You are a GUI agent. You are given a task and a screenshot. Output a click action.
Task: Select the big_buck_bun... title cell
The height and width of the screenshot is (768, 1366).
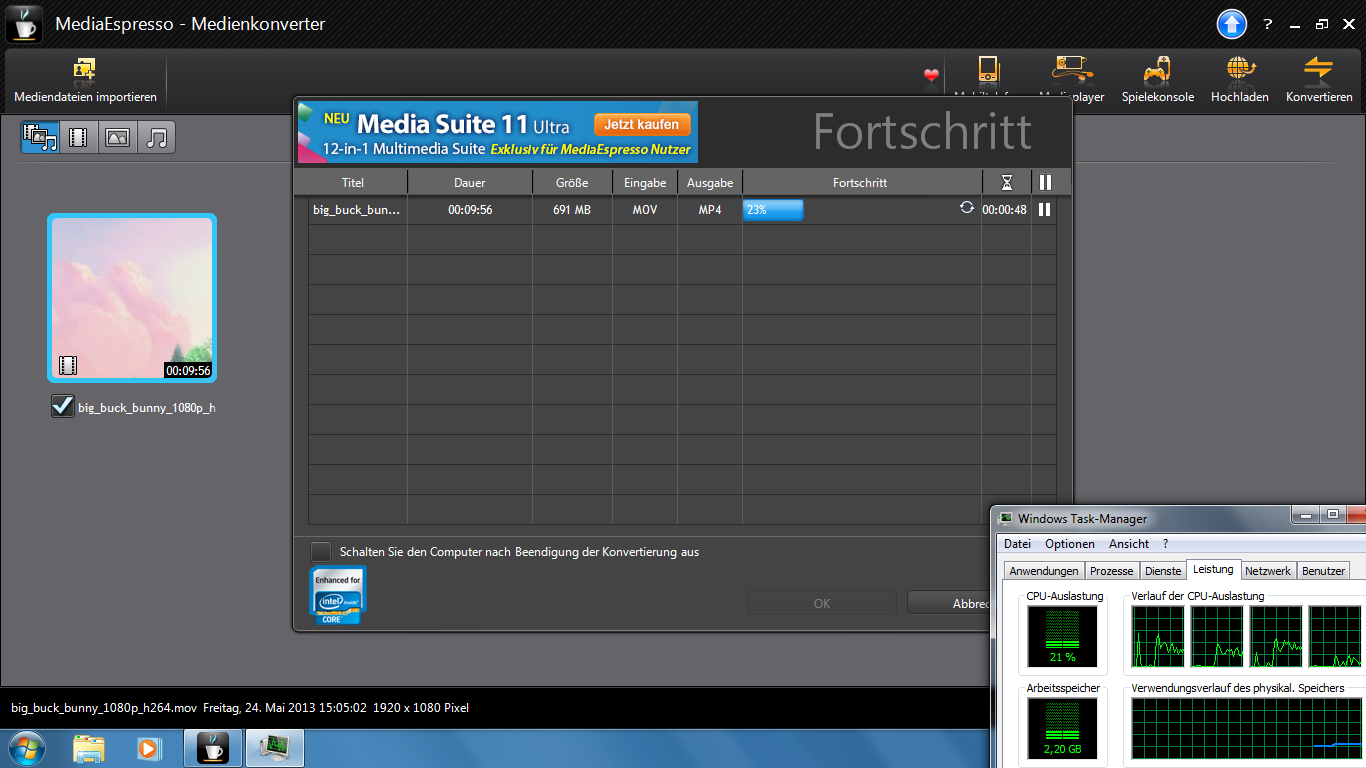click(357, 210)
